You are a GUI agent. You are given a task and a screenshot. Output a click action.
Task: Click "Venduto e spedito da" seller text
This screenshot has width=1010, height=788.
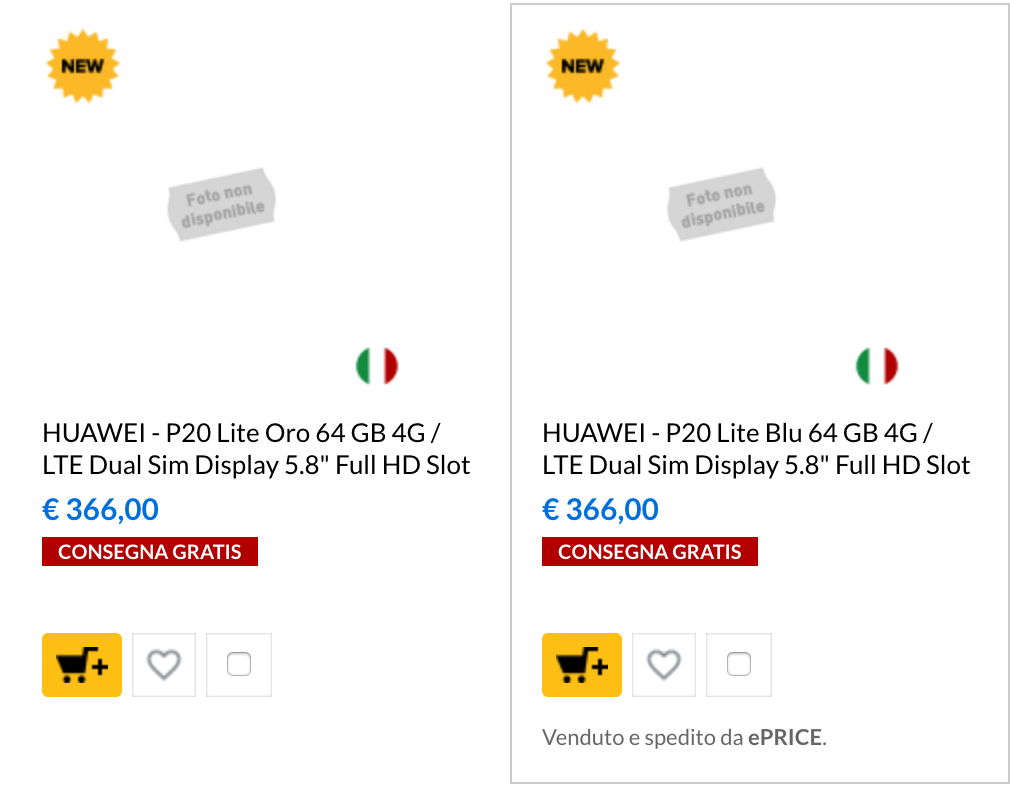tap(642, 738)
